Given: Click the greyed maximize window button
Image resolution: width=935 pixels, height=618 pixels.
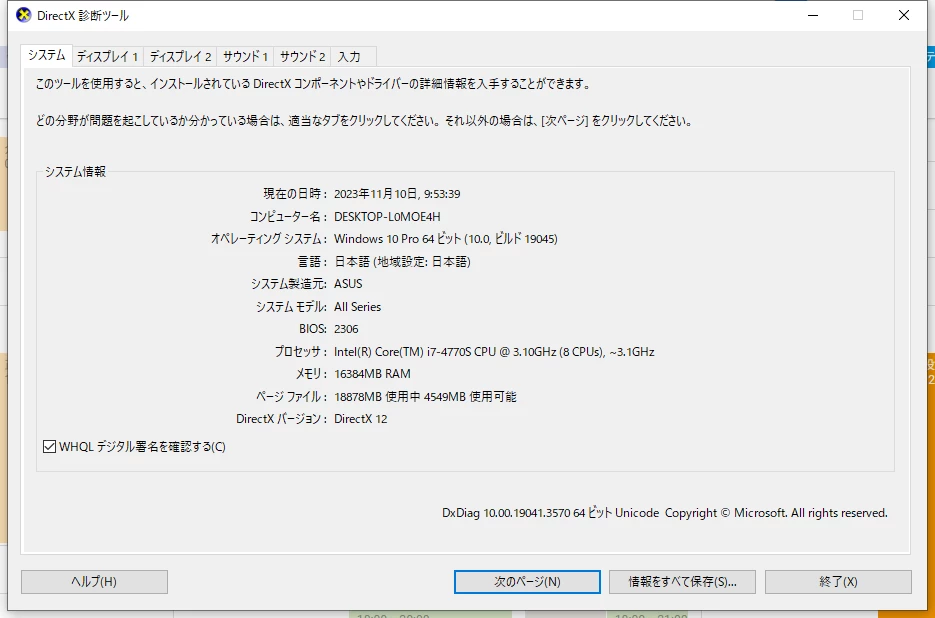Looking at the screenshot, I should 858,16.
